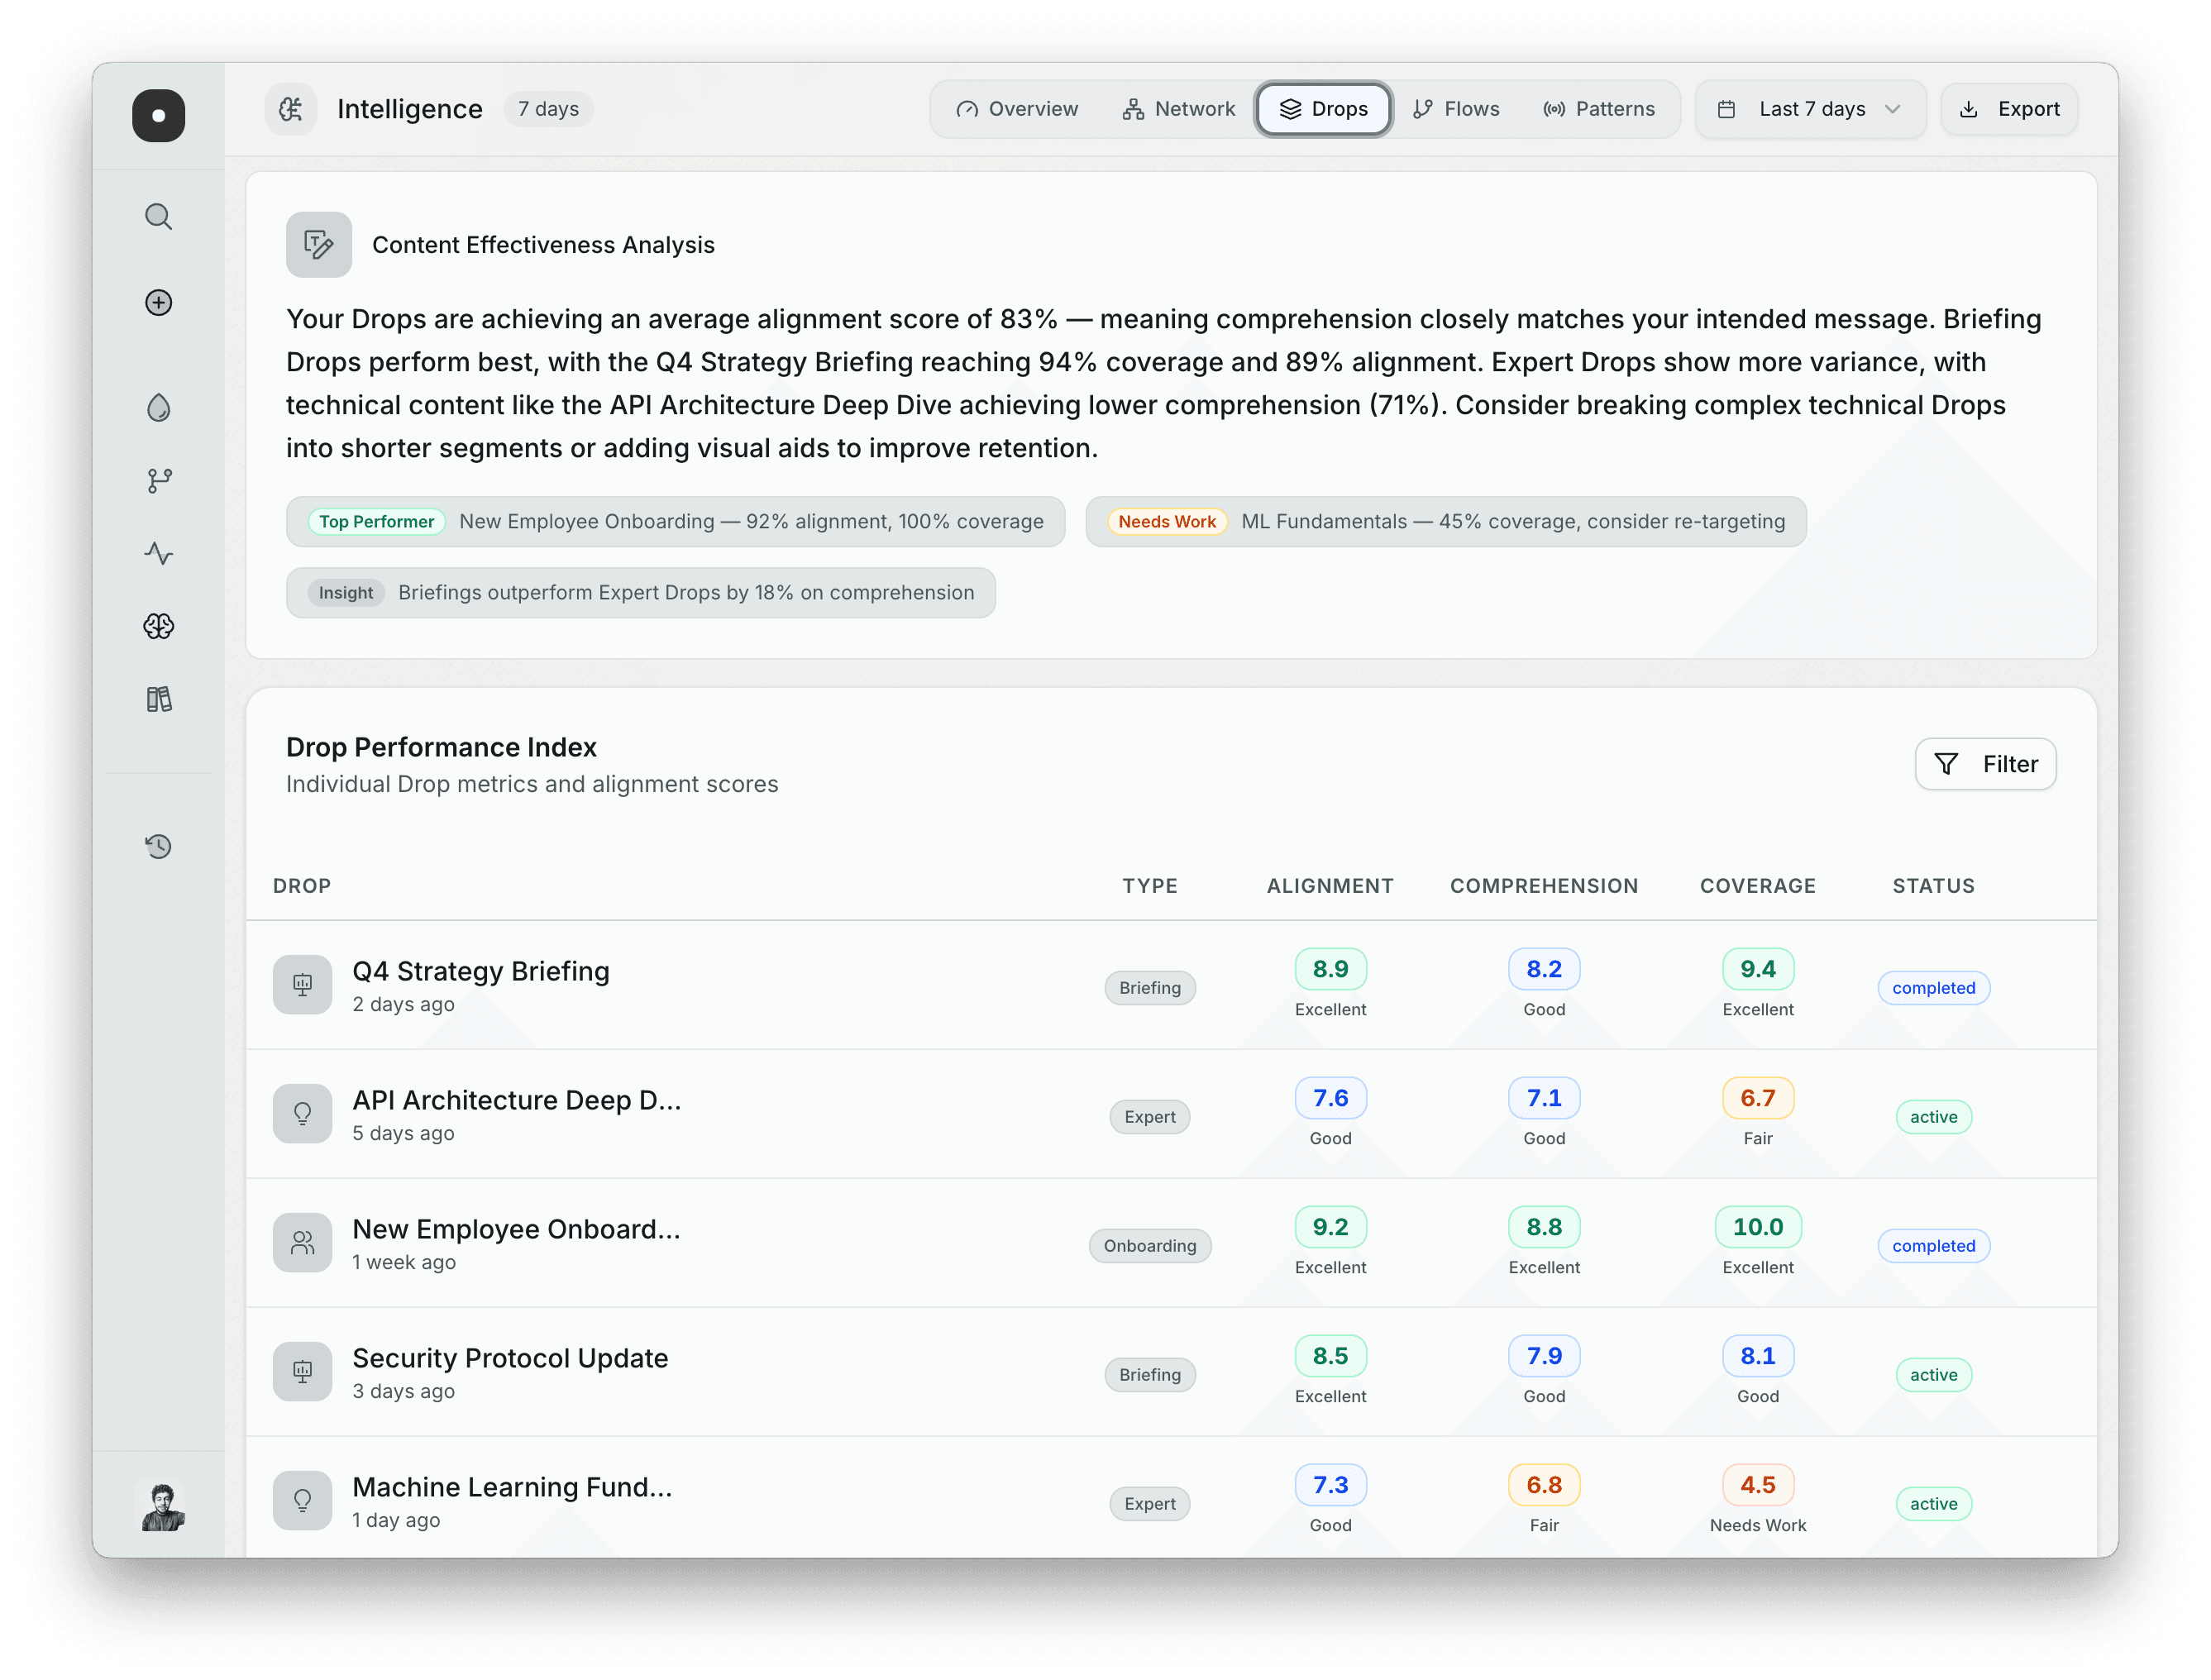
Task: Click the 10.0 coverage score indicator
Action: coord(1757,1227)
